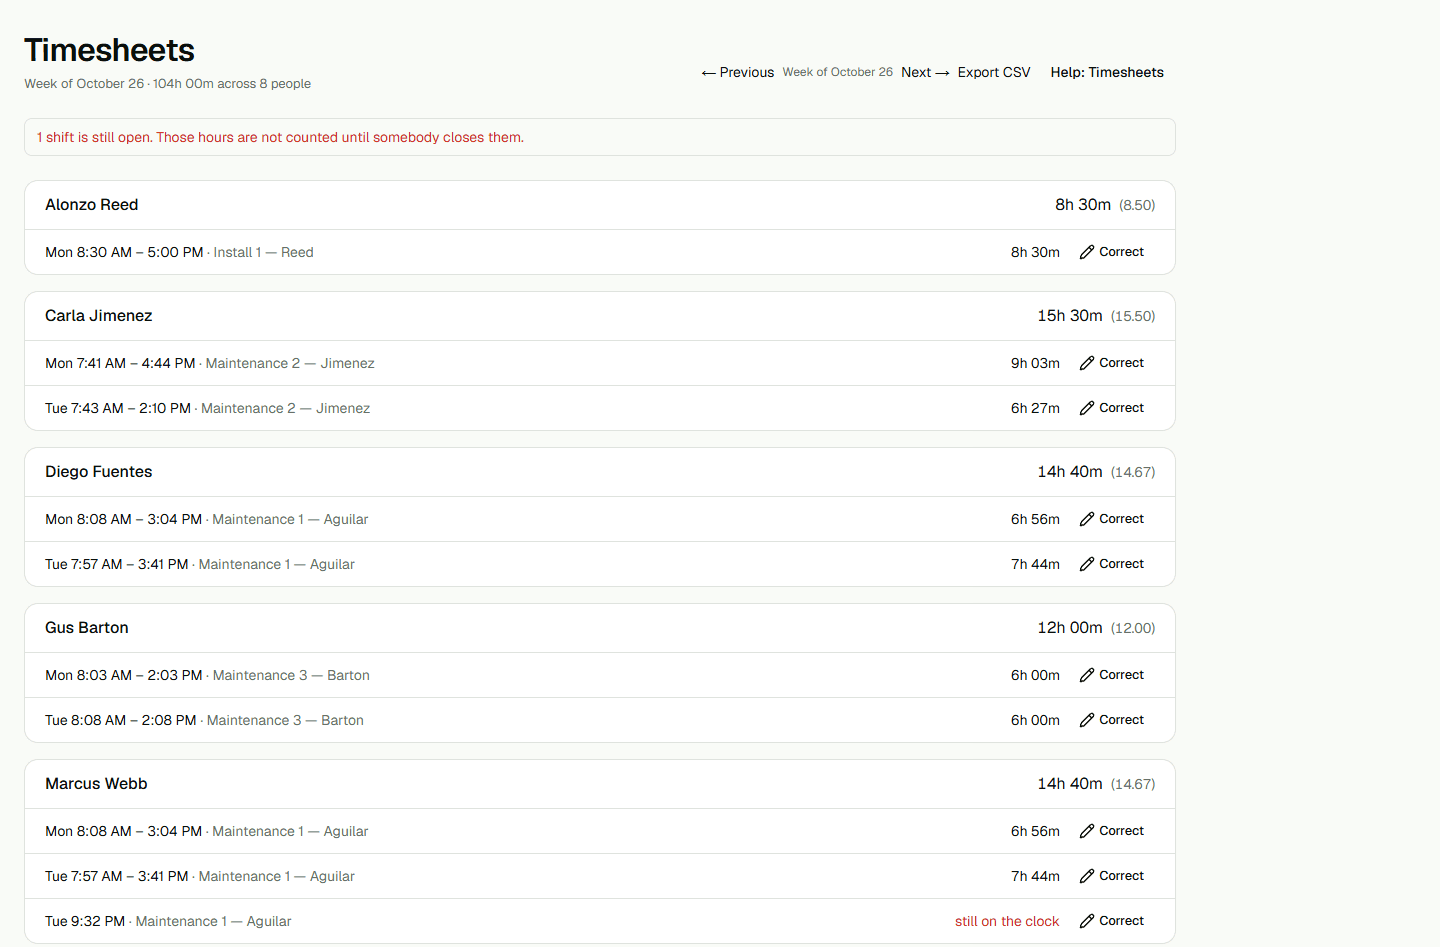
Task: Click the 'Install 1 — Reed' crew label
Action: pyautogui.click(x=264, y=252)
